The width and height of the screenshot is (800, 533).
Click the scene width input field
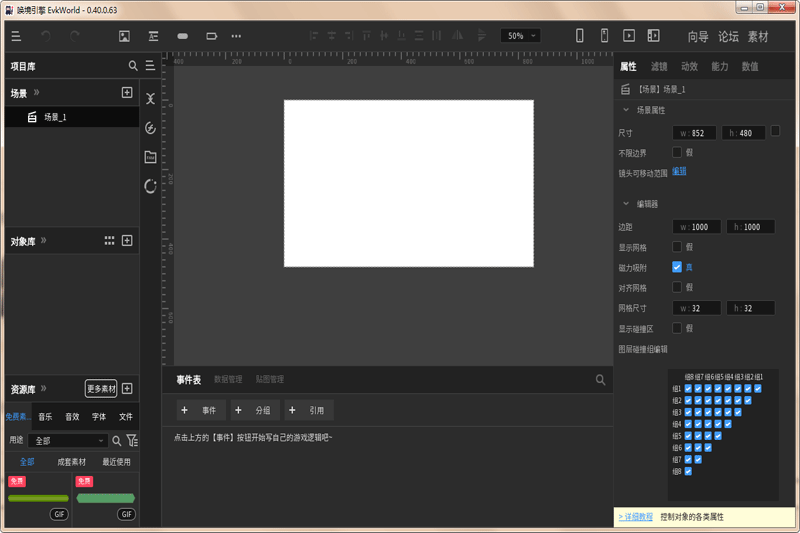pyautogui.click(x=694, y=133)
